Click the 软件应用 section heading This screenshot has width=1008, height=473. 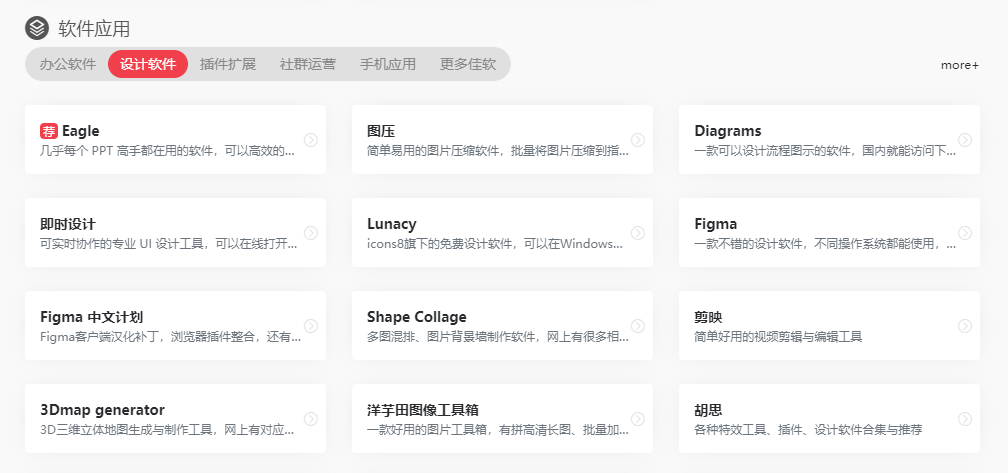pyautogui.click(x=94, y=28)
